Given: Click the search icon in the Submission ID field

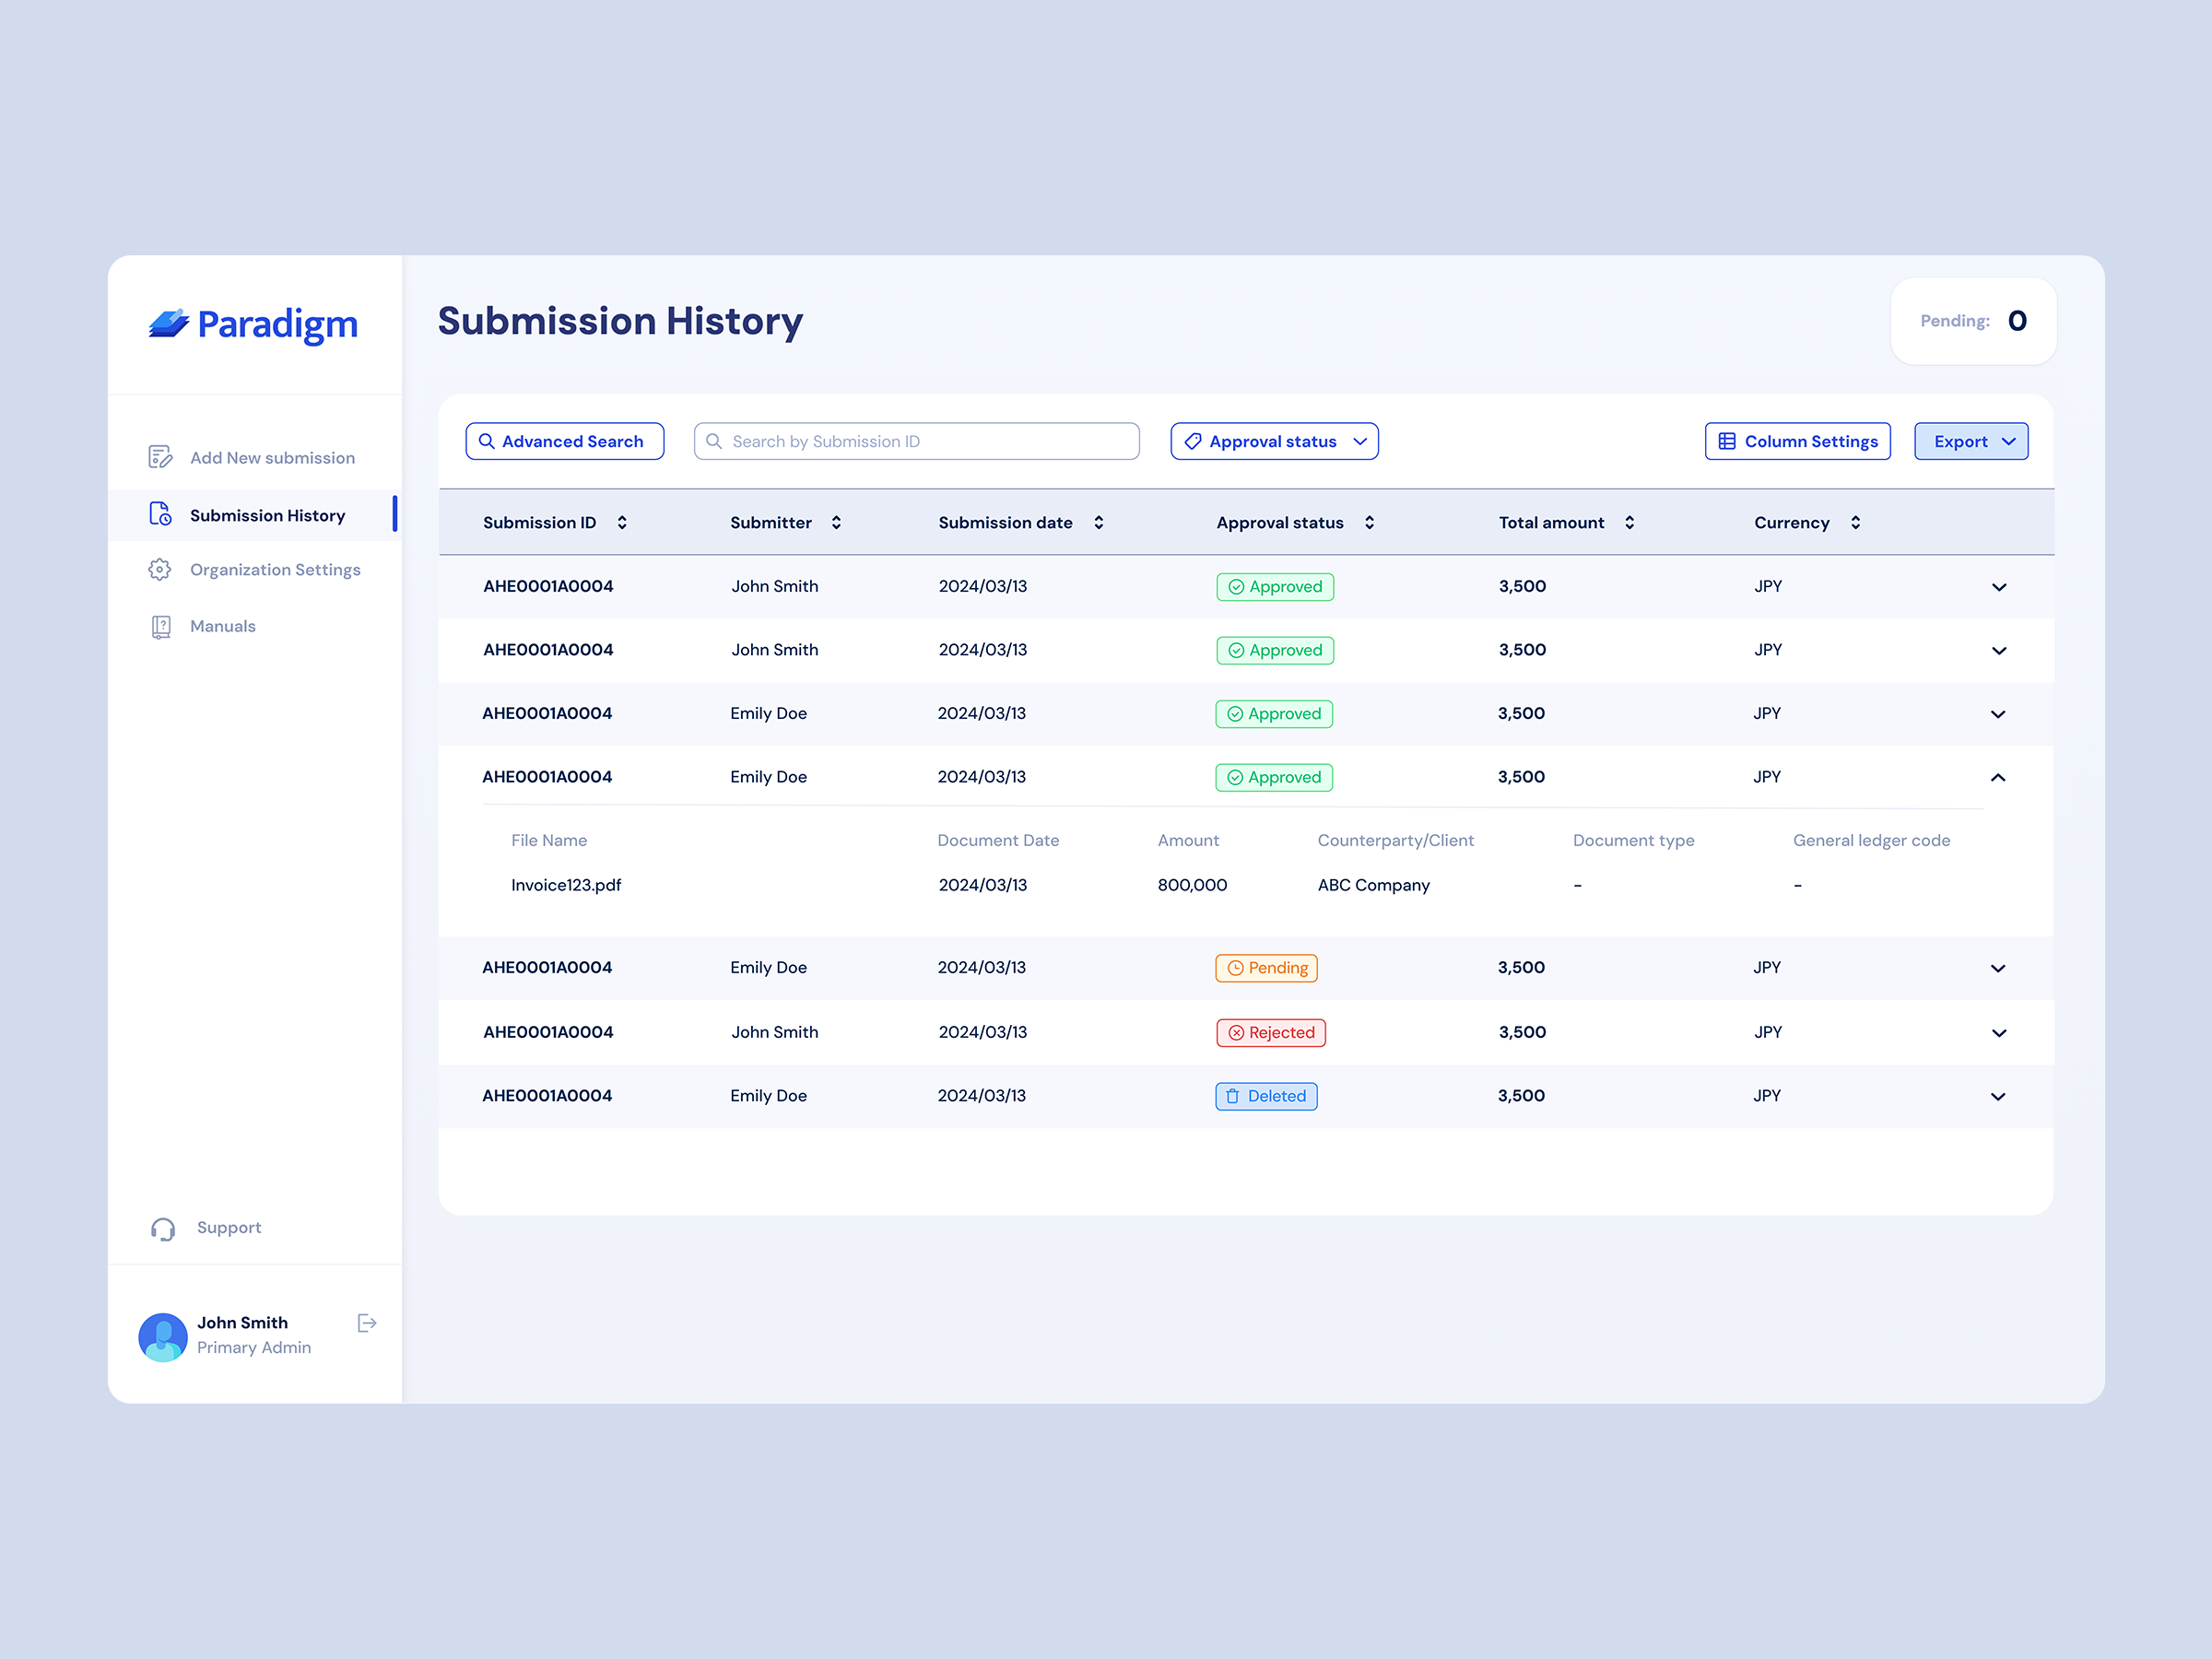Looking at the screenshot, I should point(714,441).
